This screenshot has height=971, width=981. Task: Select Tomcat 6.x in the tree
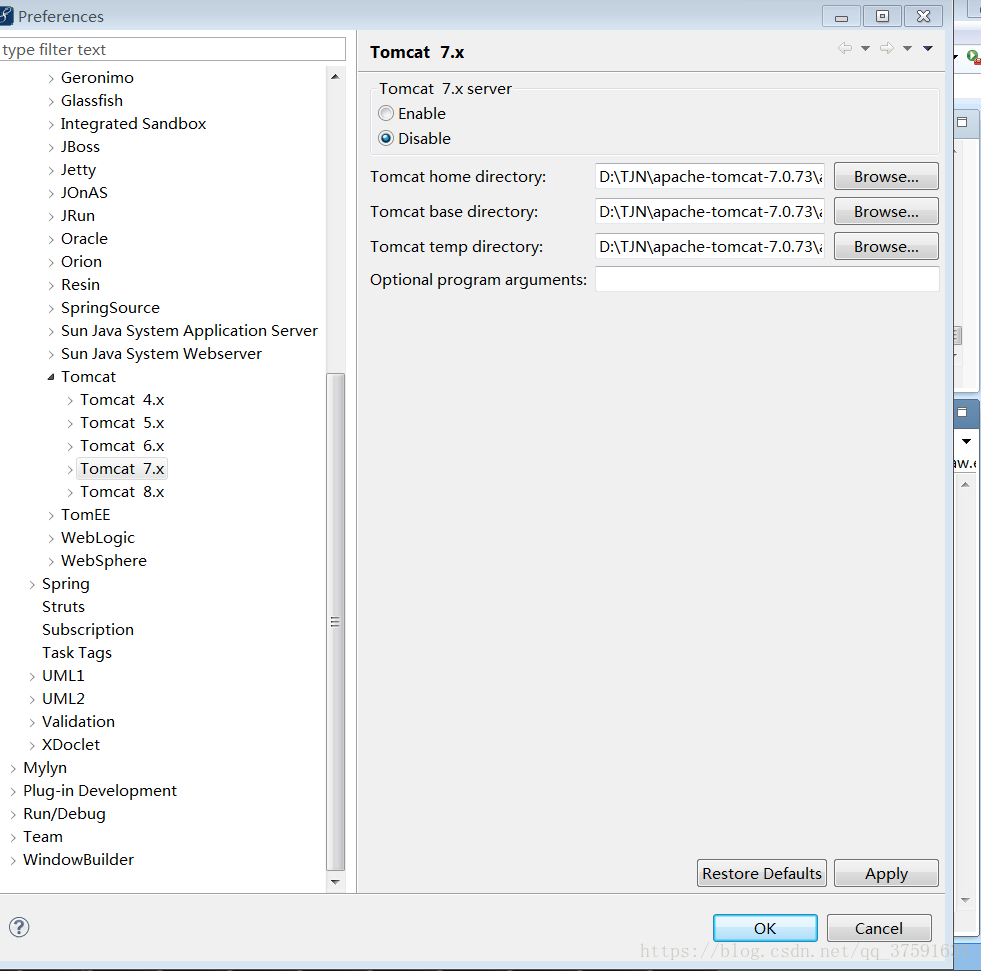tap(122, 445)
